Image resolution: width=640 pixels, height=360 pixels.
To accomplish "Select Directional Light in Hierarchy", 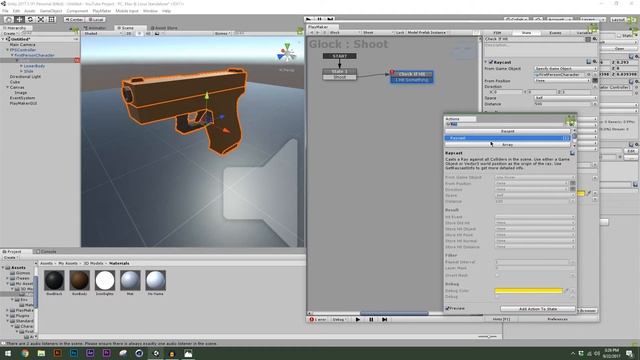I will point(25,76).
